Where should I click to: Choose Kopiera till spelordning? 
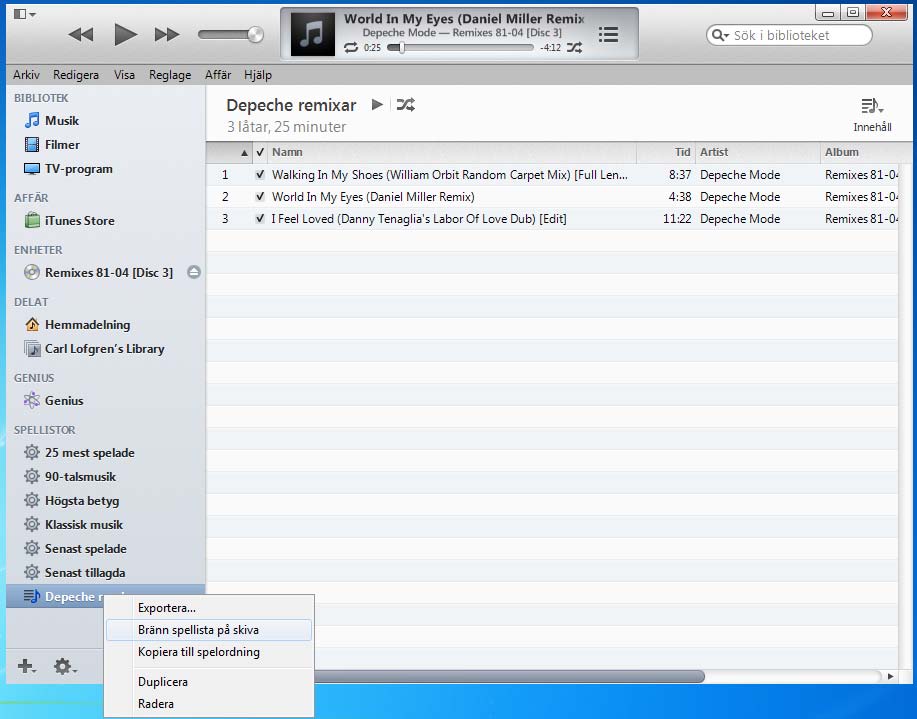click(209, 652)
